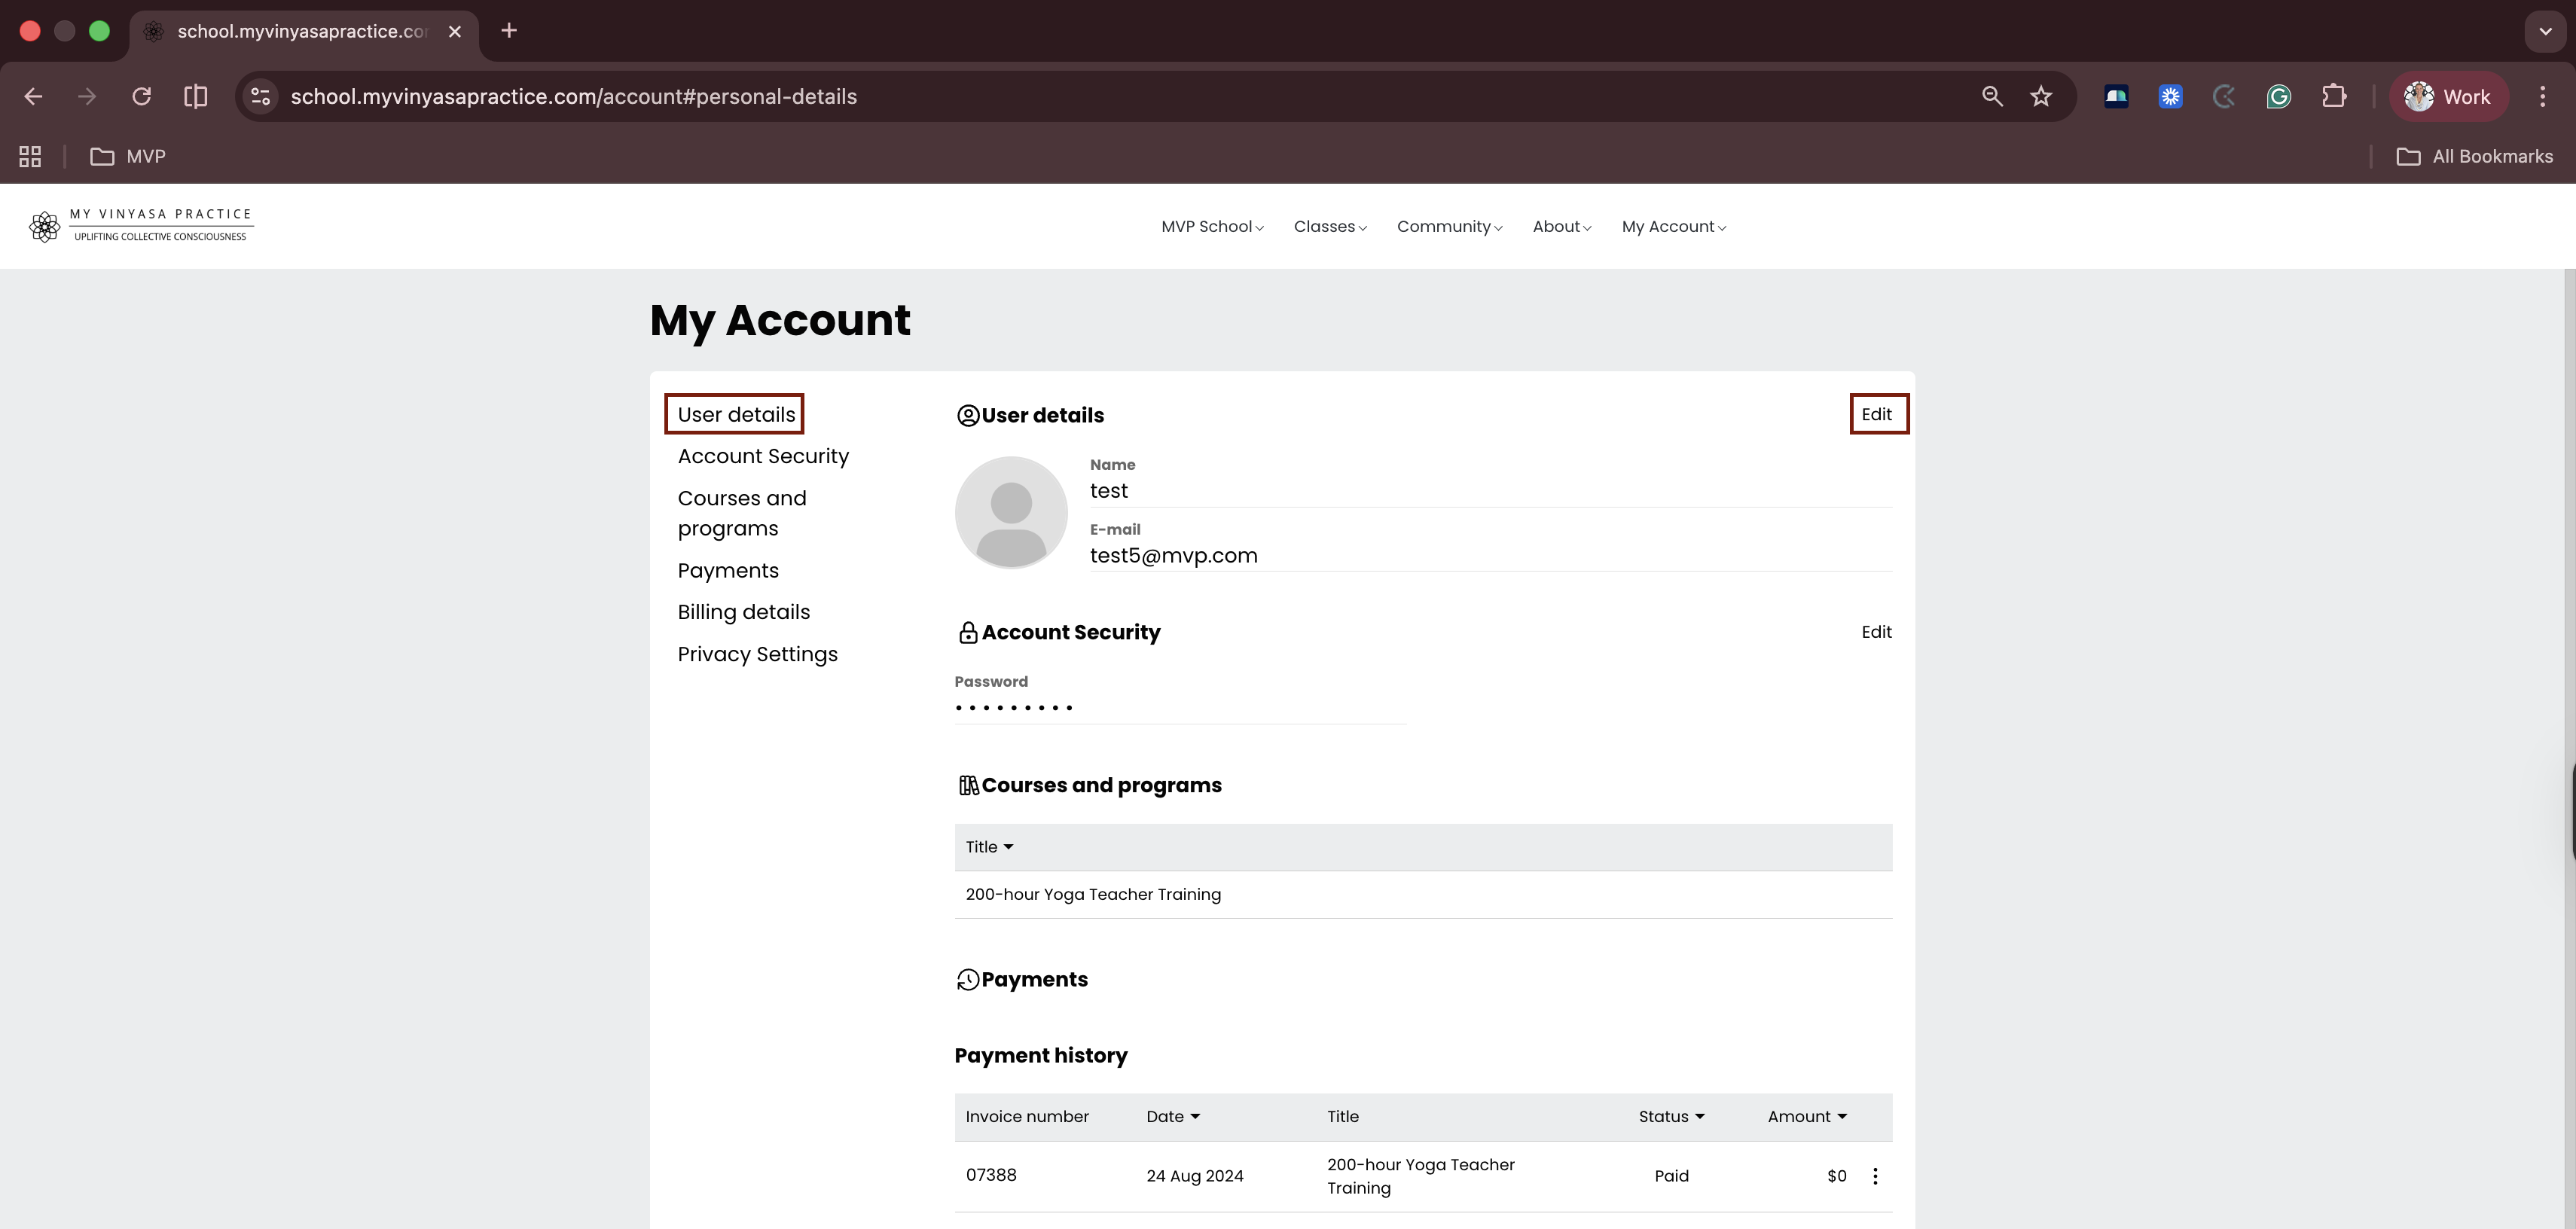This screenshot has width=2576, height=1229.
Task: Click the browser forward arrow
Action: click(x=87, y=96)
